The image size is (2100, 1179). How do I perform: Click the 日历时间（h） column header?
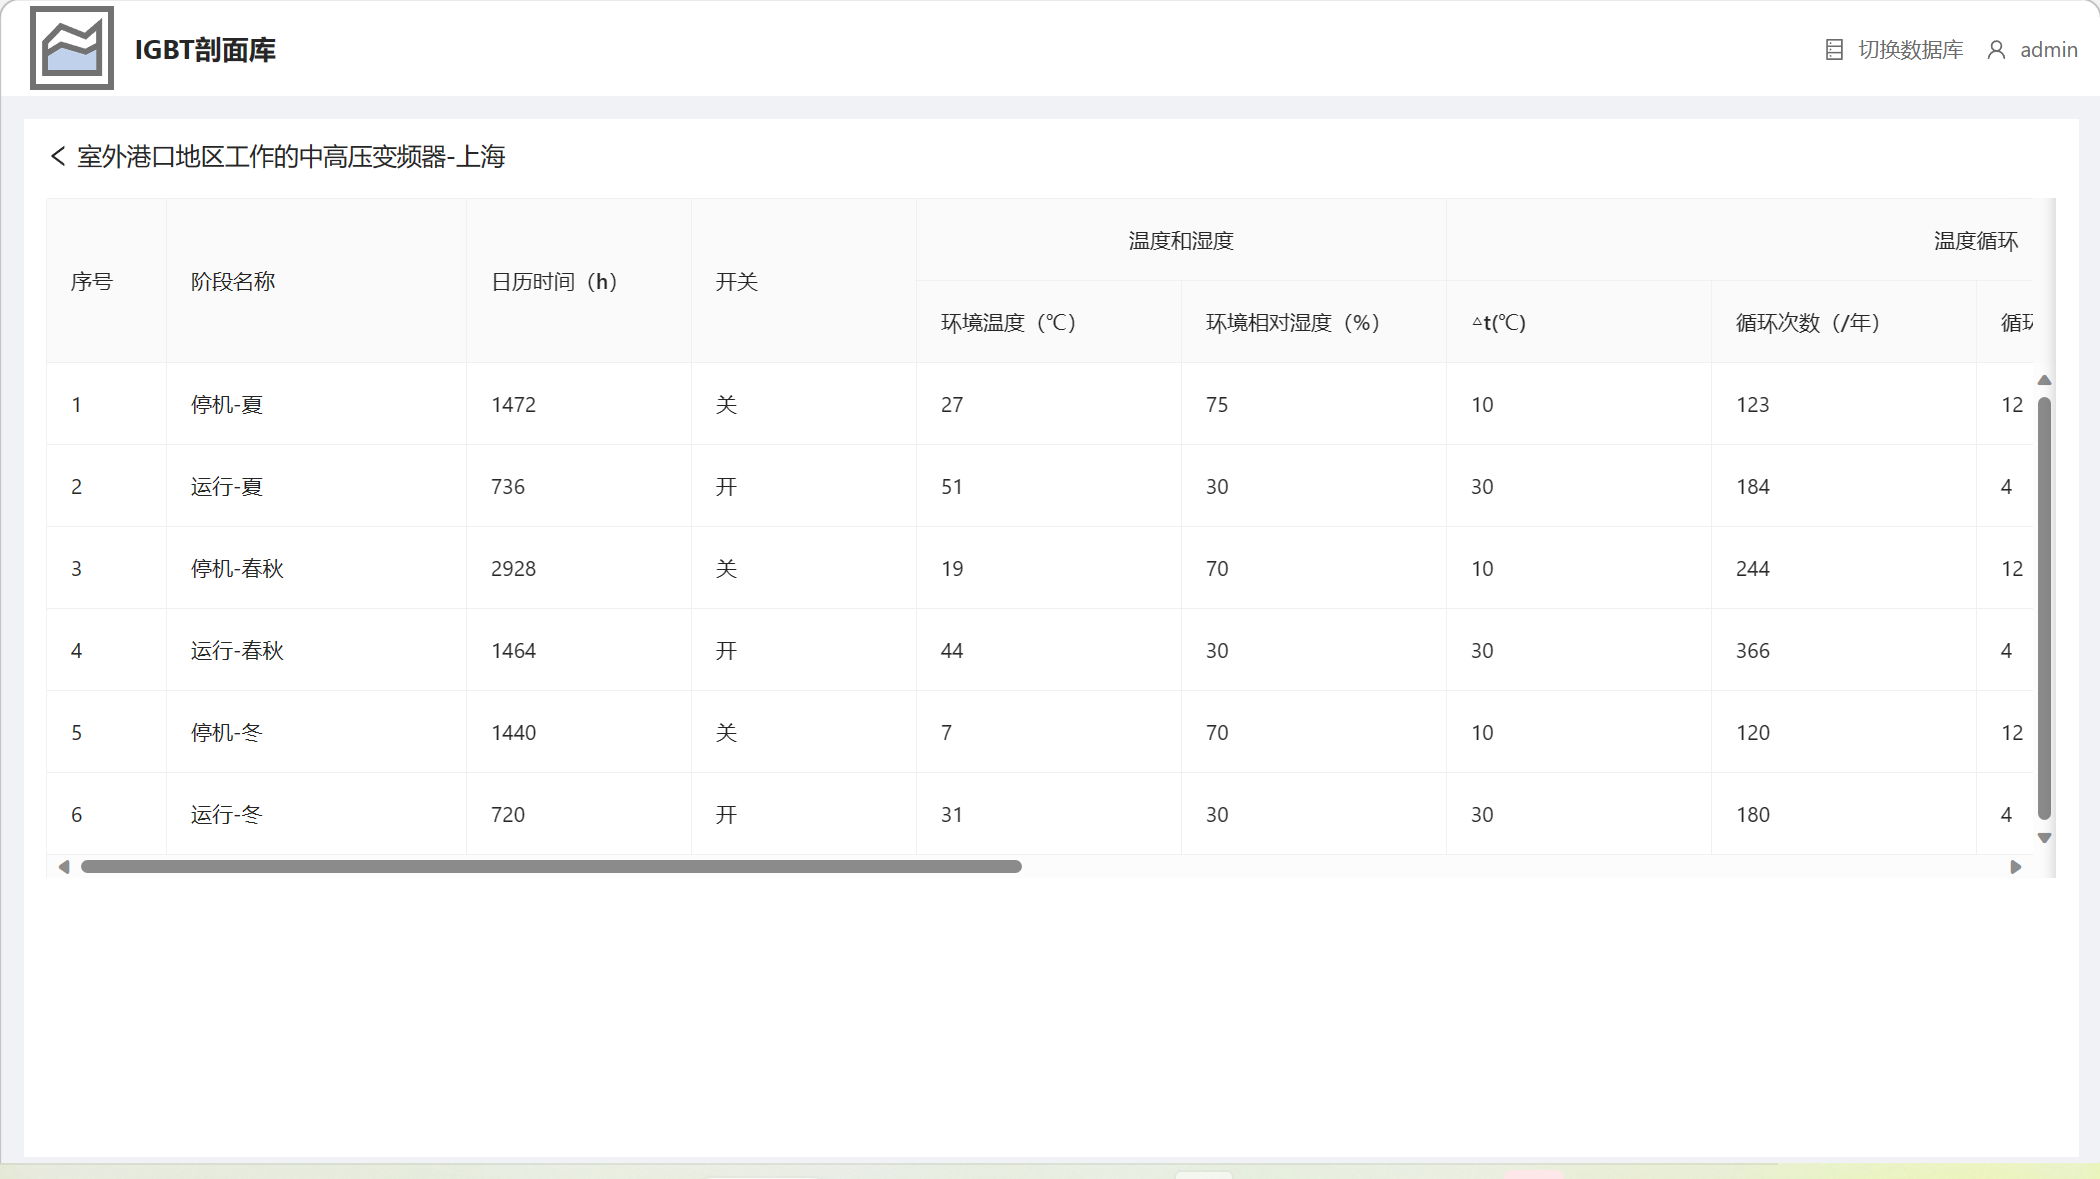[554, 282]
